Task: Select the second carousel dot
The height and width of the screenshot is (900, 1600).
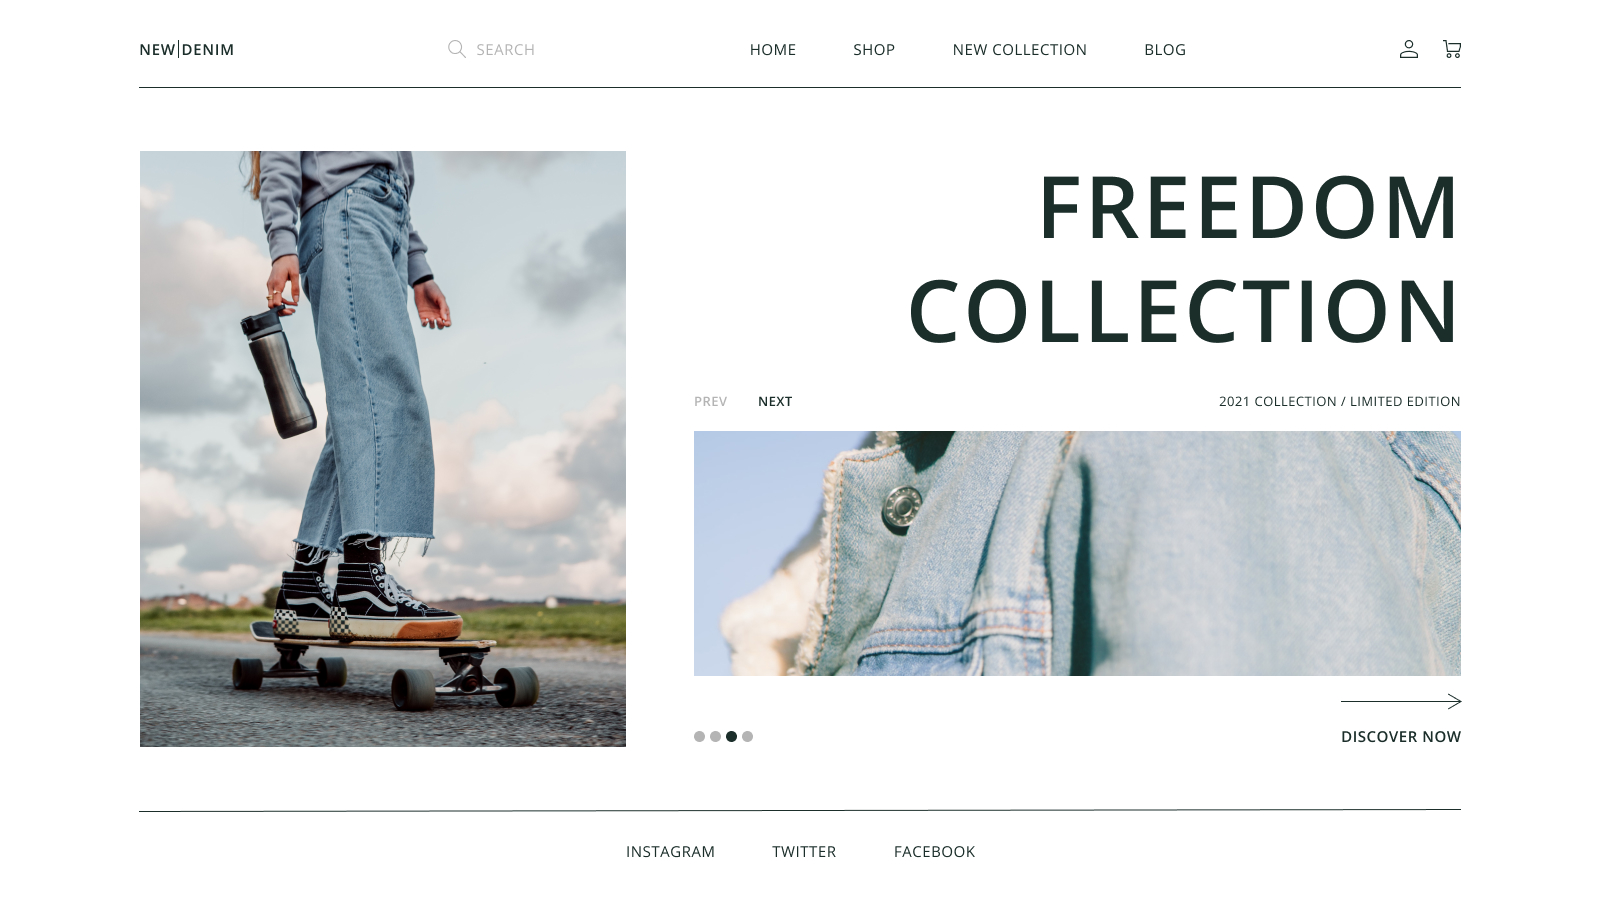Action: tap(715, 736)
